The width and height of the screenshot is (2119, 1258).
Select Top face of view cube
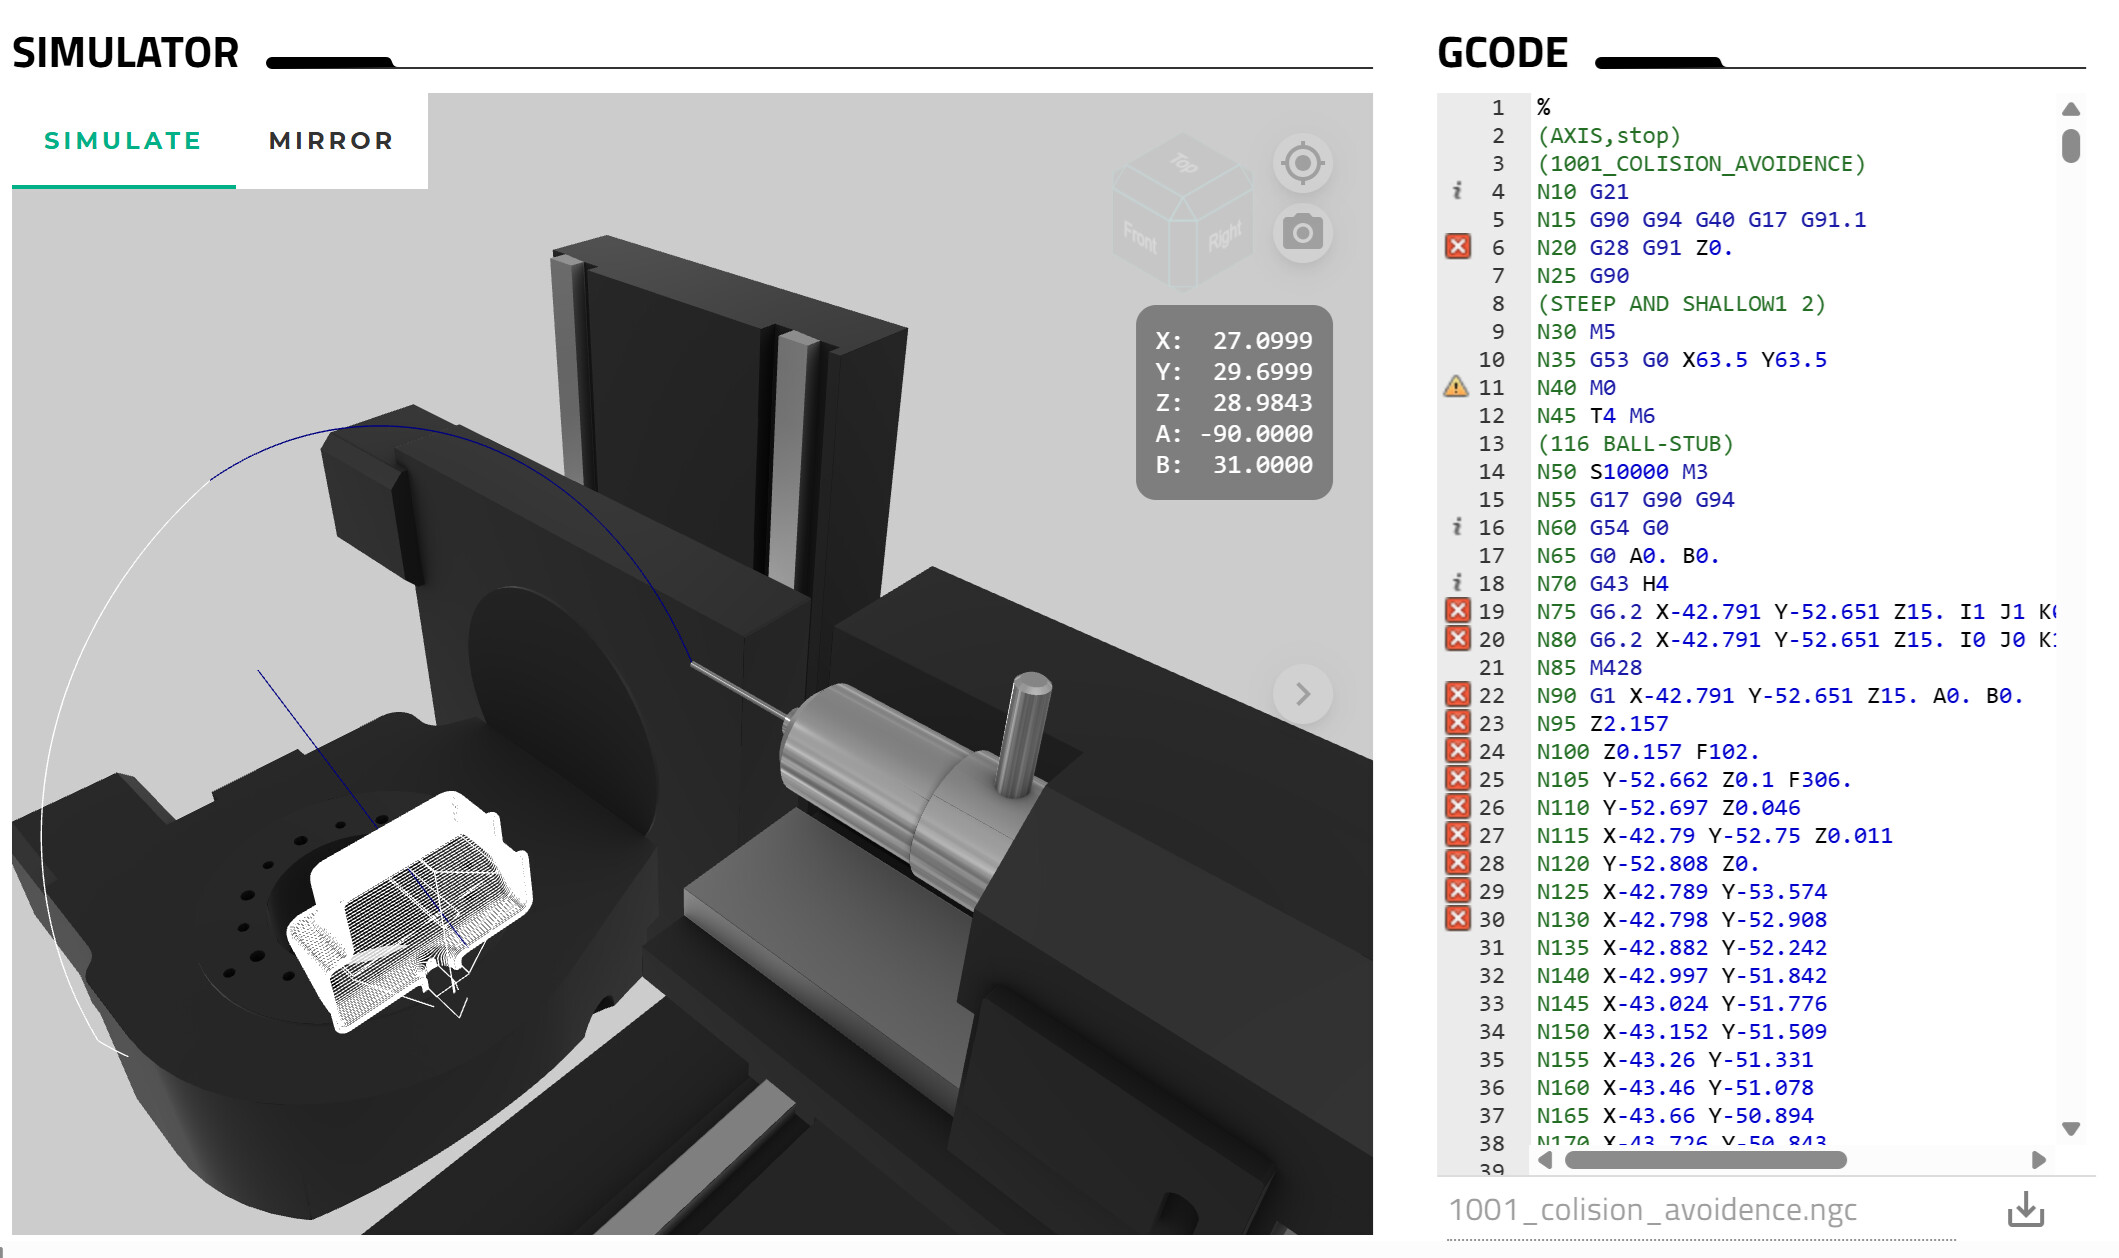1183,163
